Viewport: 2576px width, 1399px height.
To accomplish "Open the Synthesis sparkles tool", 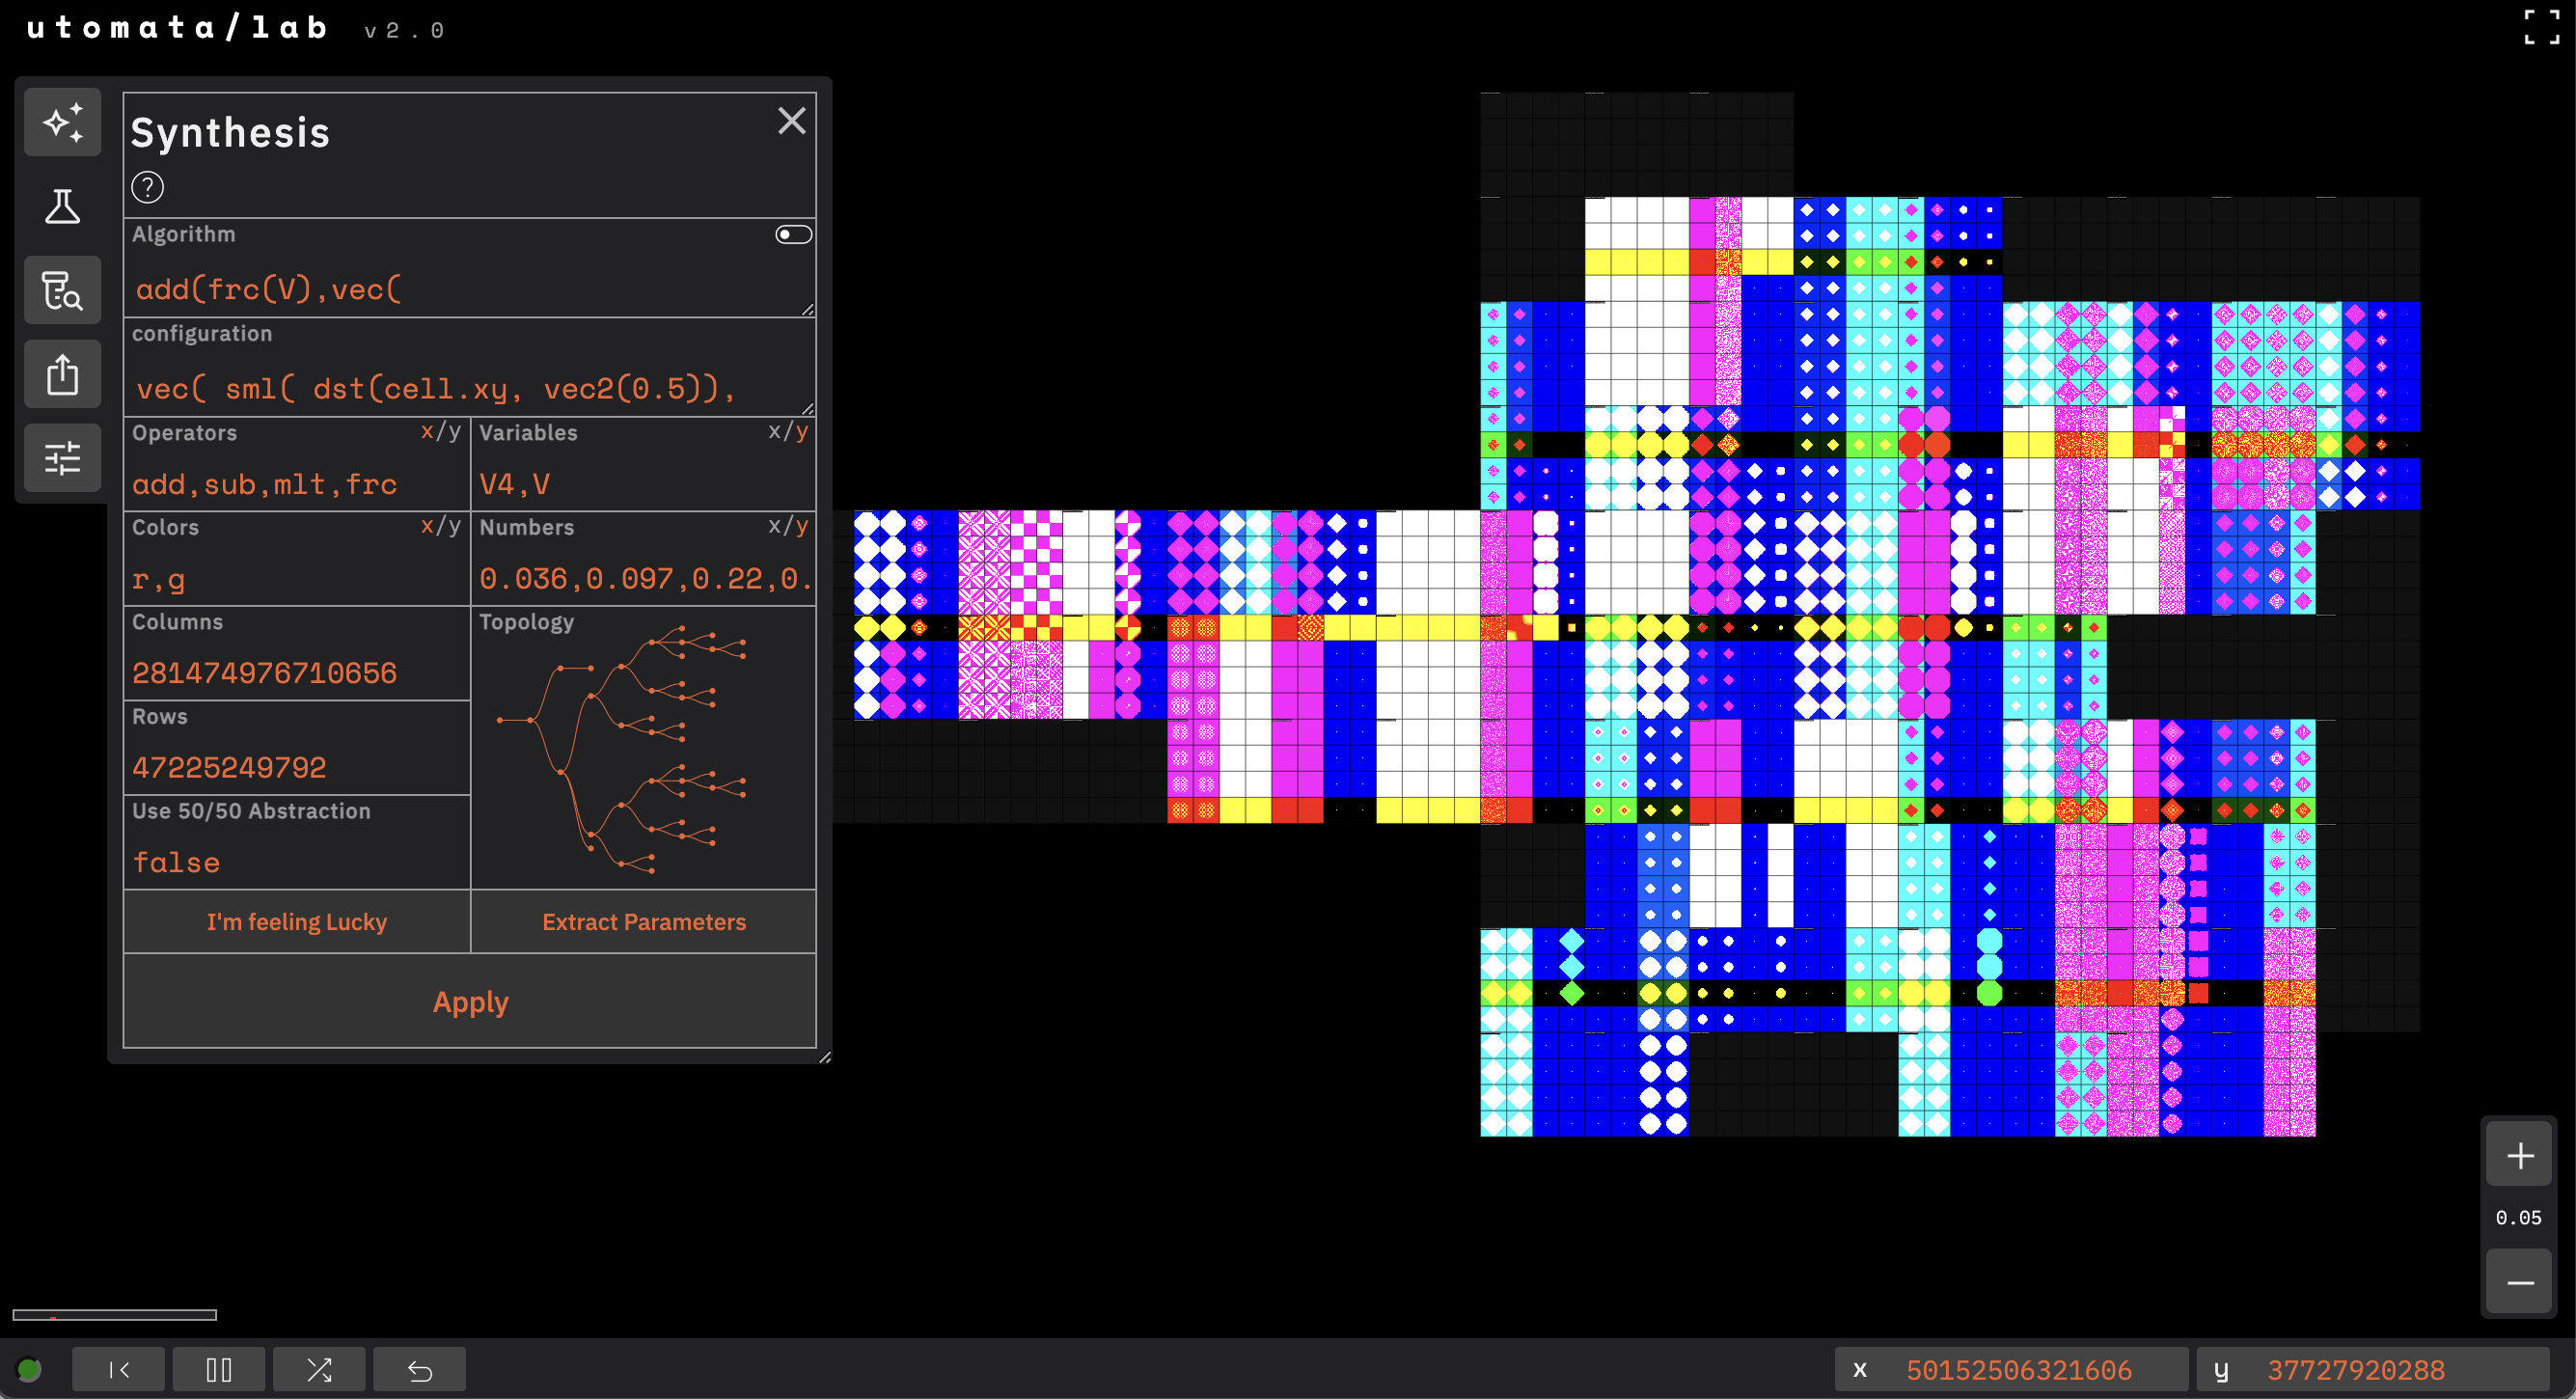I will [x=62, y=122].
